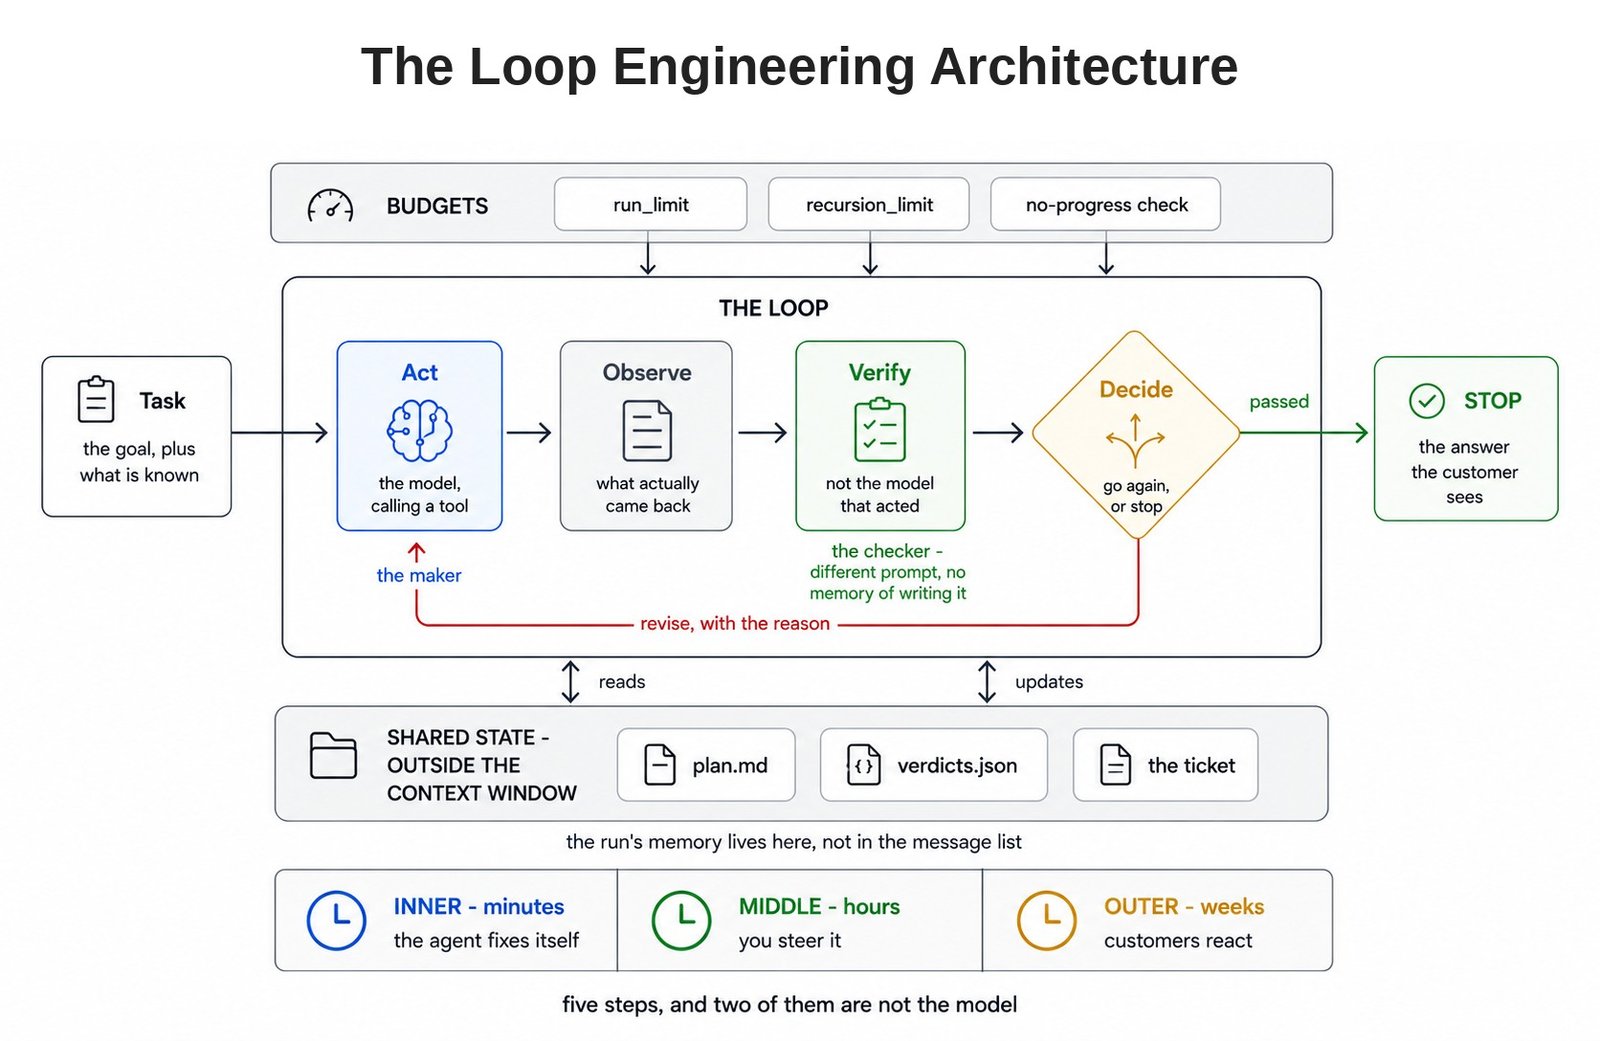Click 'MIDDLE - hours' heading

click(819, 906)
